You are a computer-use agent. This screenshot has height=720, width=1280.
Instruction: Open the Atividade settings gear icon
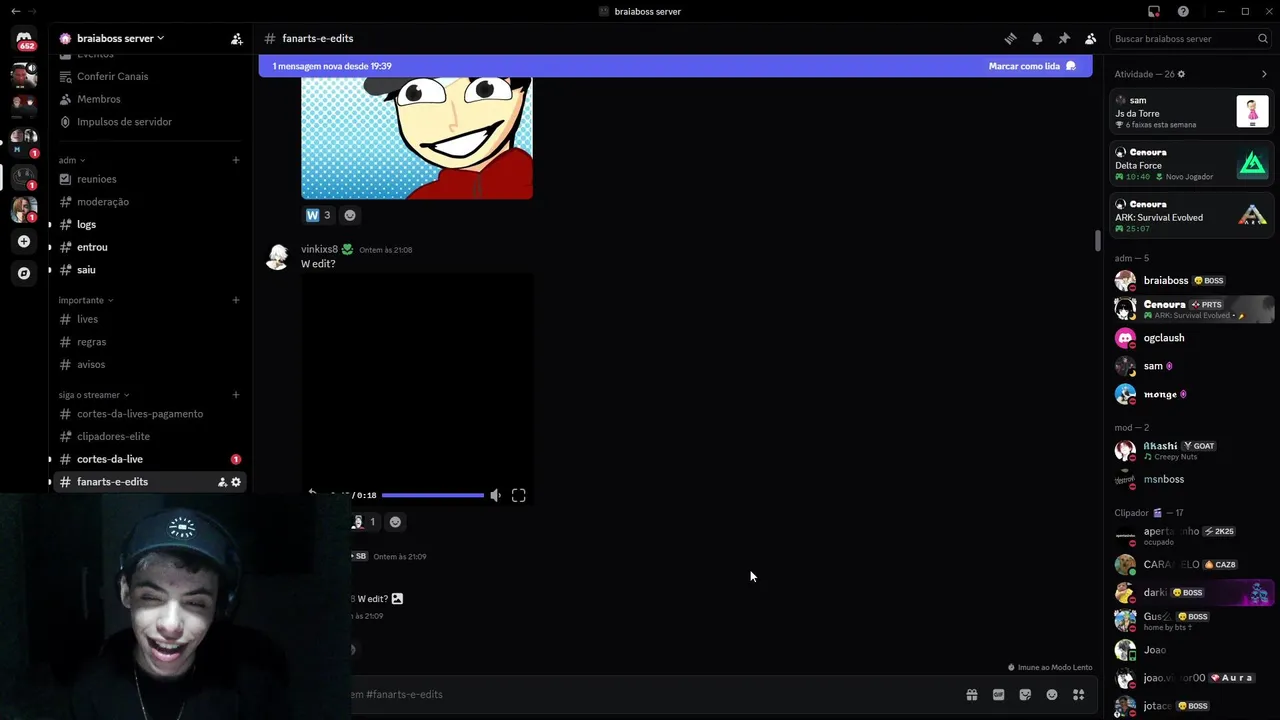[1181, 74]
